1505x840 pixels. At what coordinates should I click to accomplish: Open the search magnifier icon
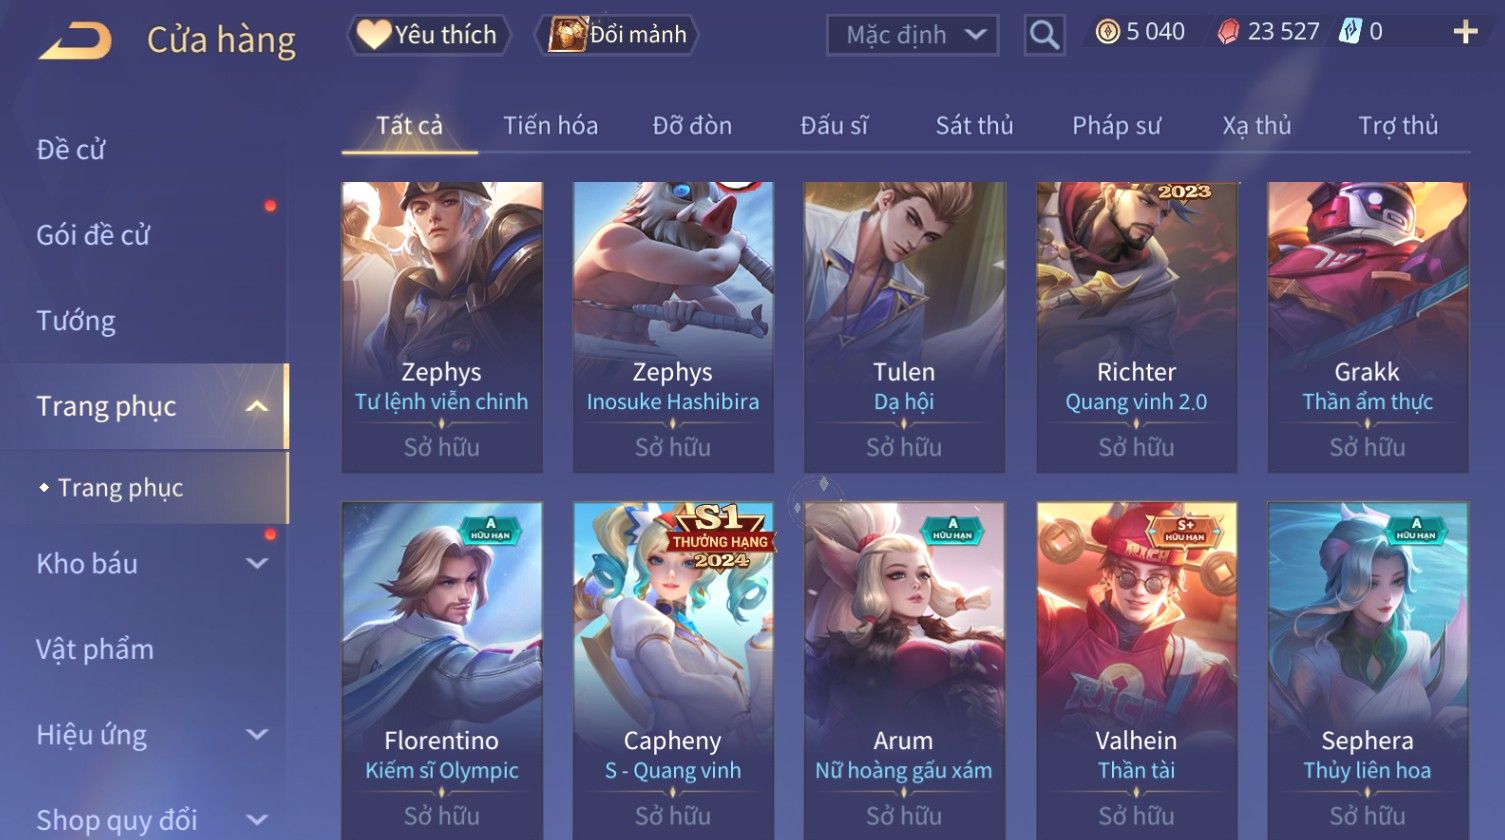tap(1044, 36)
